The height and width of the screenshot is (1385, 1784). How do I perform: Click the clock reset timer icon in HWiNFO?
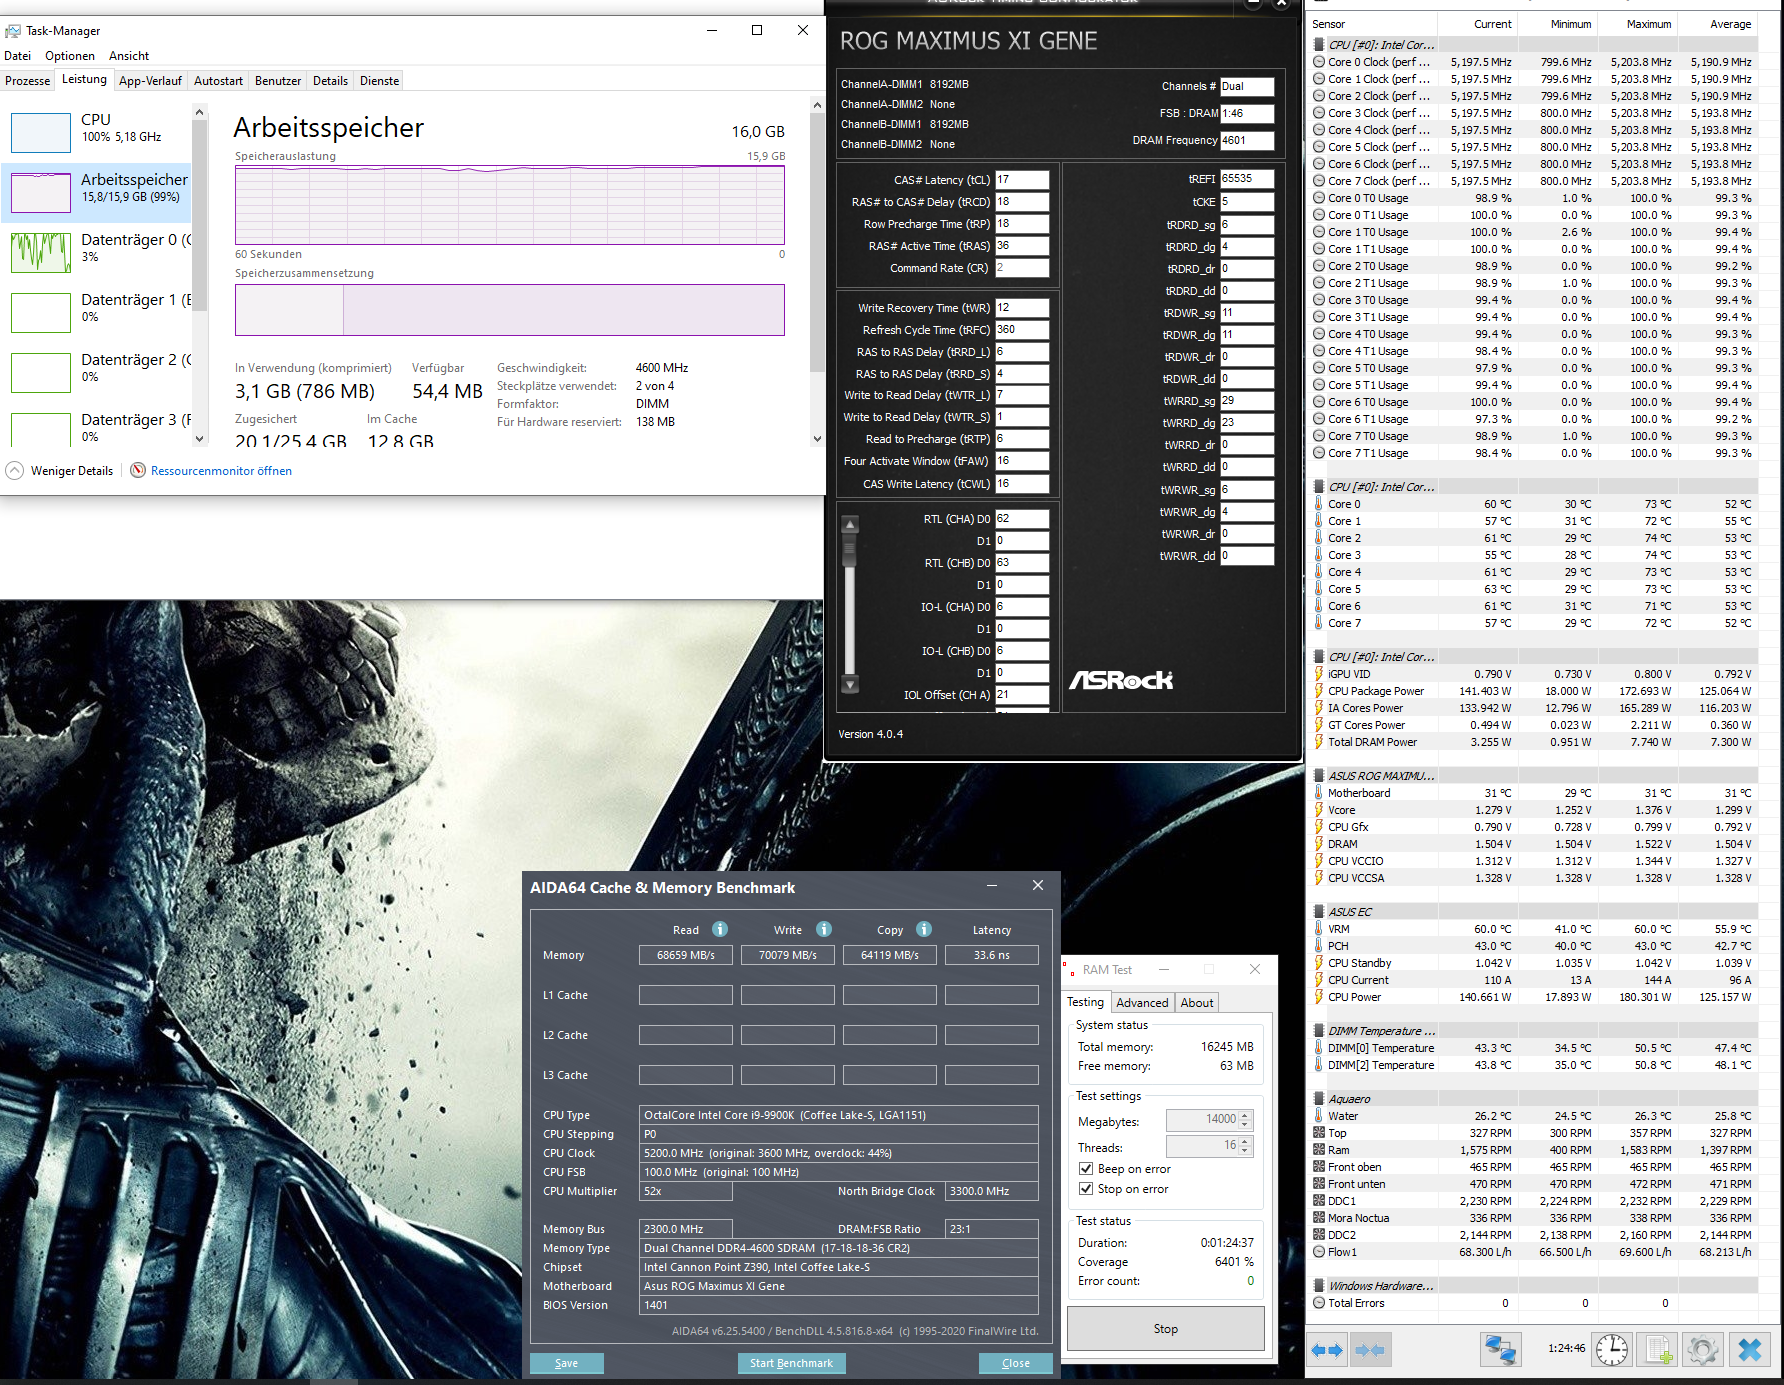1612,1349
